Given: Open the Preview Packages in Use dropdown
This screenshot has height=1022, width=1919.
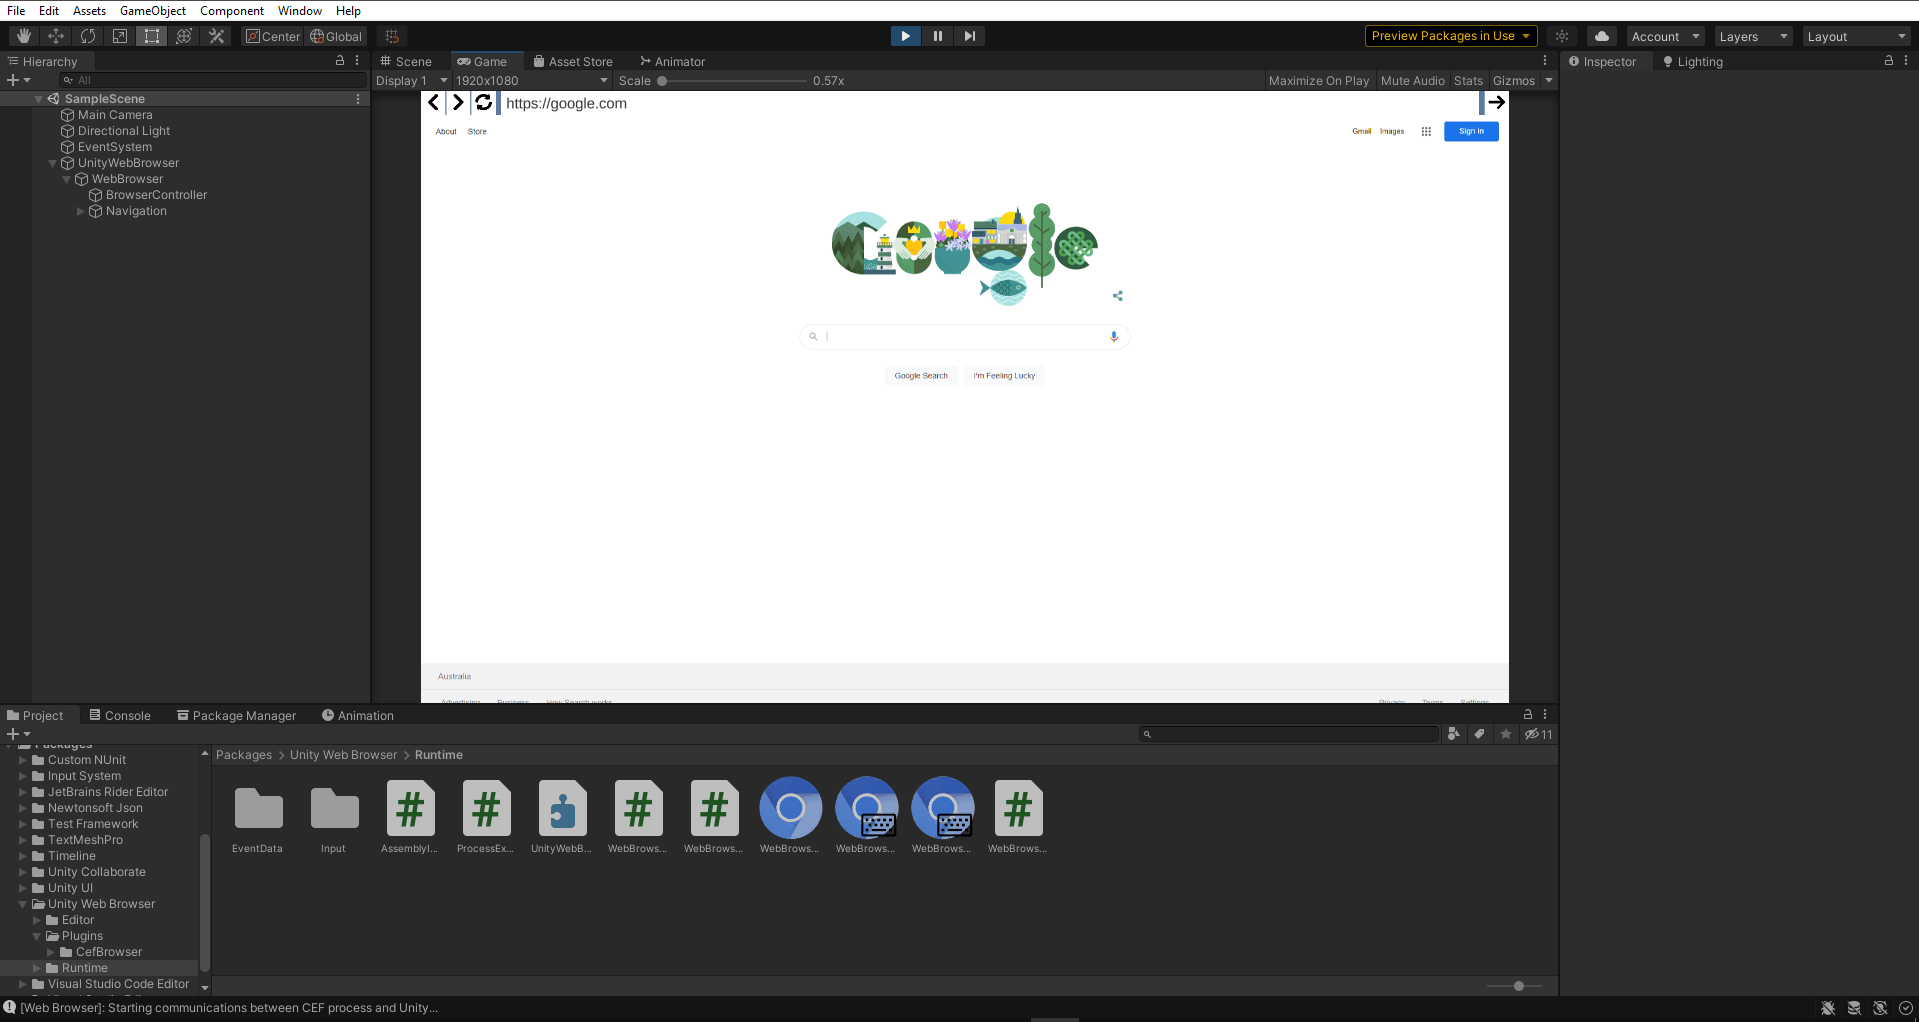Looking at the screenshot, I should pyautogui.click(x=1450, y=36).
